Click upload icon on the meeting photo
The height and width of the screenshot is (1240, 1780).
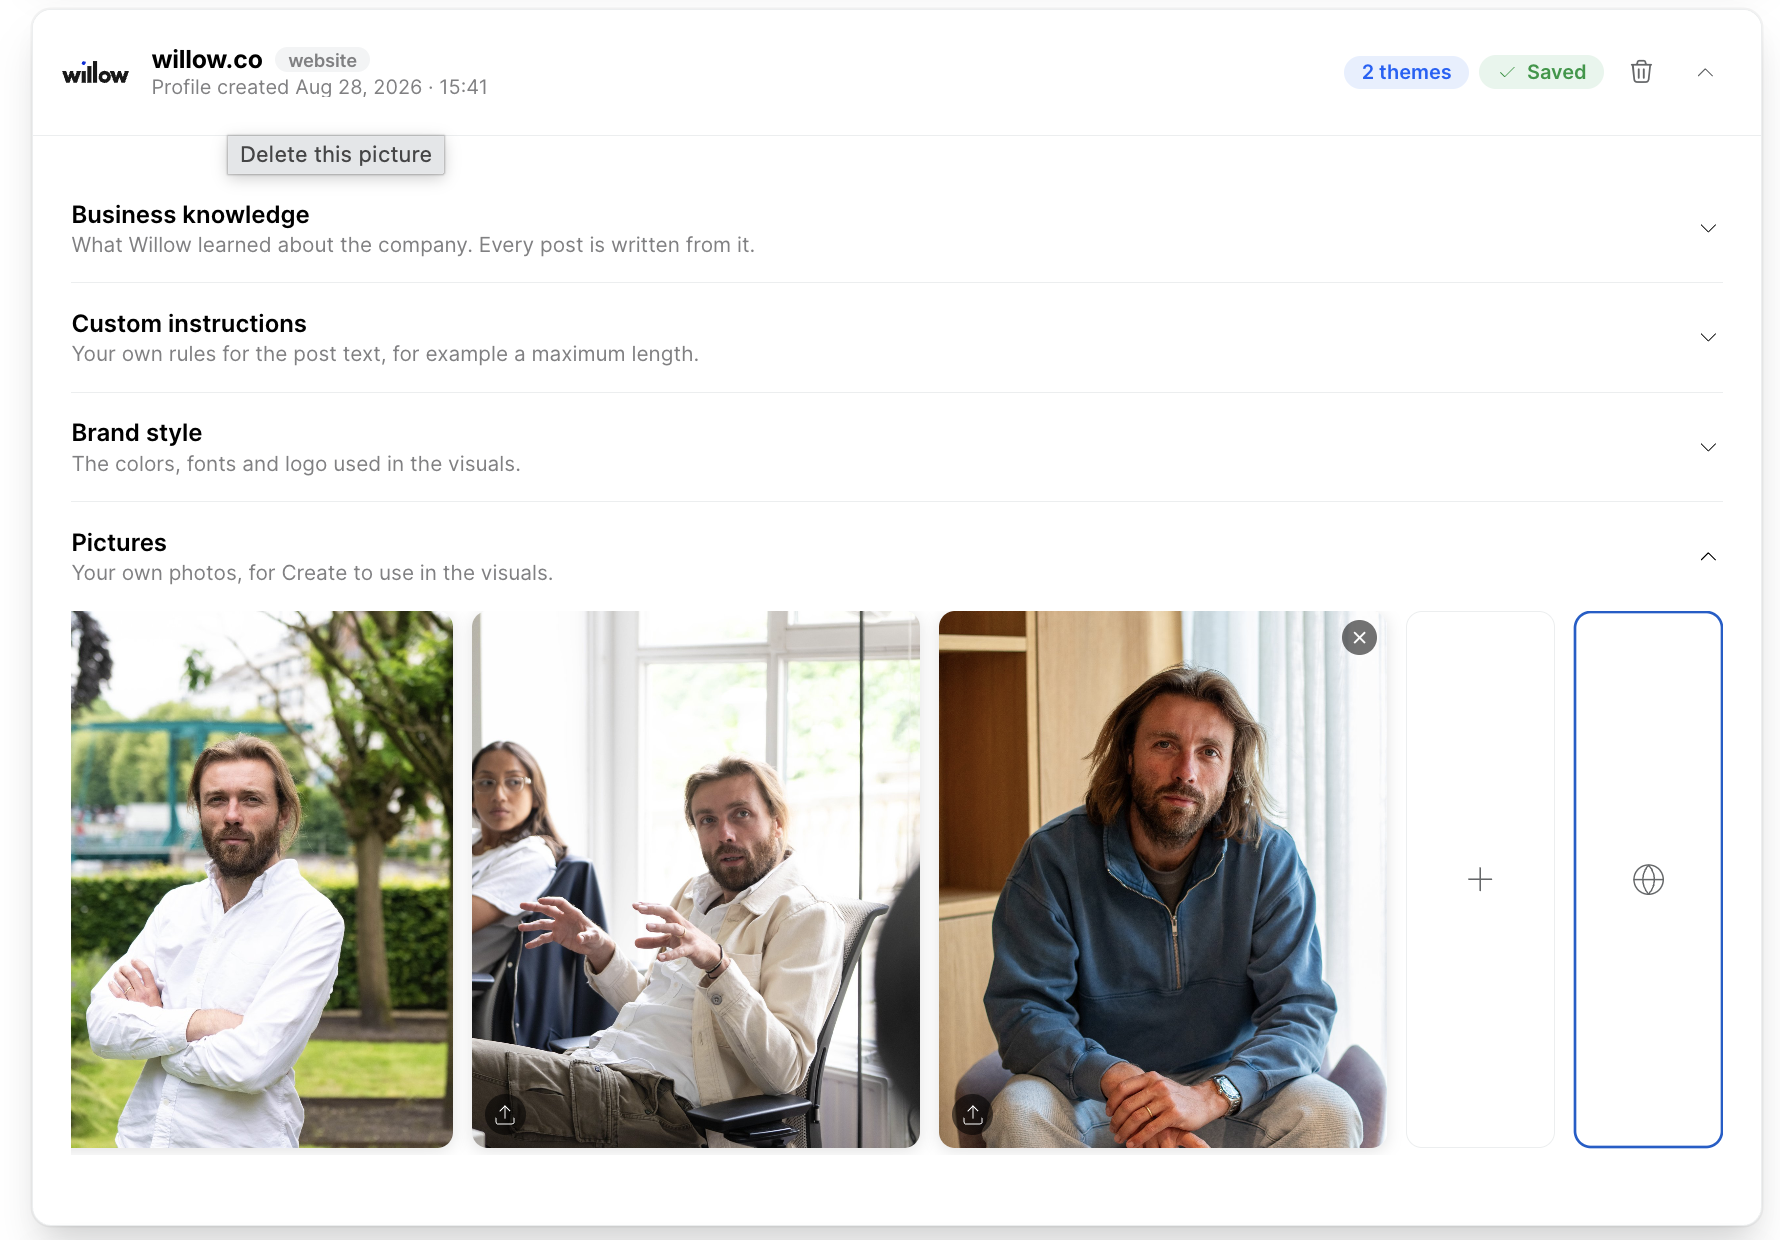tap(505, 1114)
